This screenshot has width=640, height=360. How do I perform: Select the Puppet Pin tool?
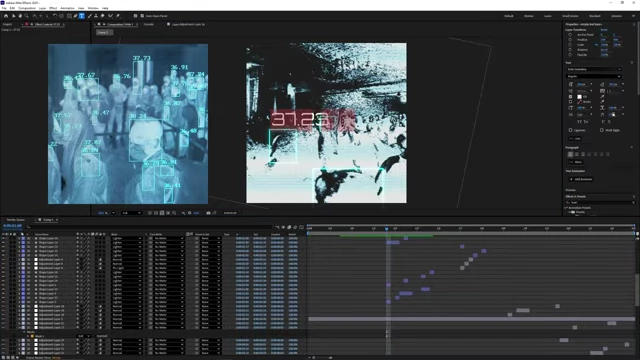tap(118, 16)
